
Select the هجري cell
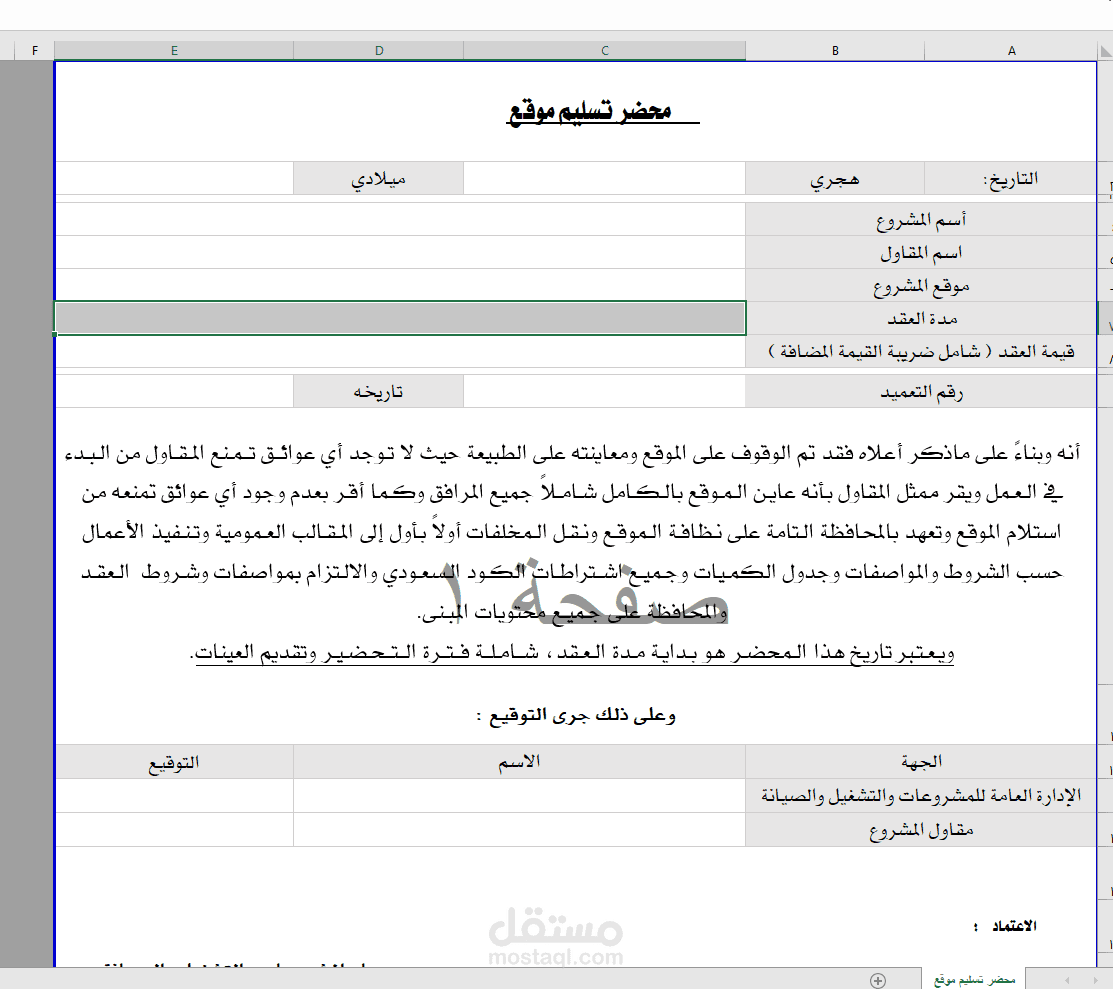(x=835, y=178)
